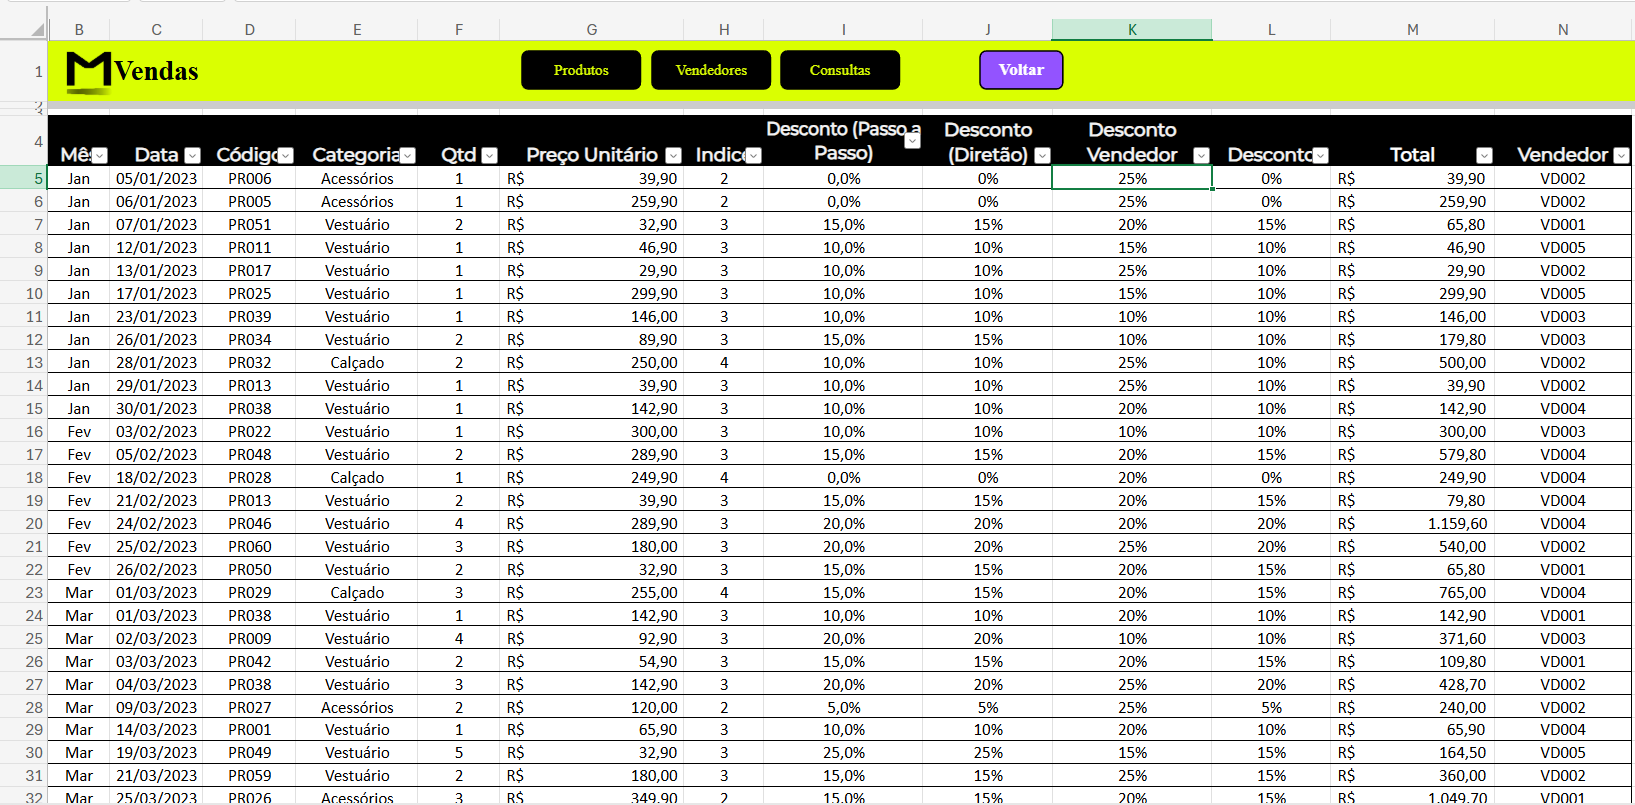
Task: Open the Vendedor column filter dropdown
Action: [x=1621, y=155]
